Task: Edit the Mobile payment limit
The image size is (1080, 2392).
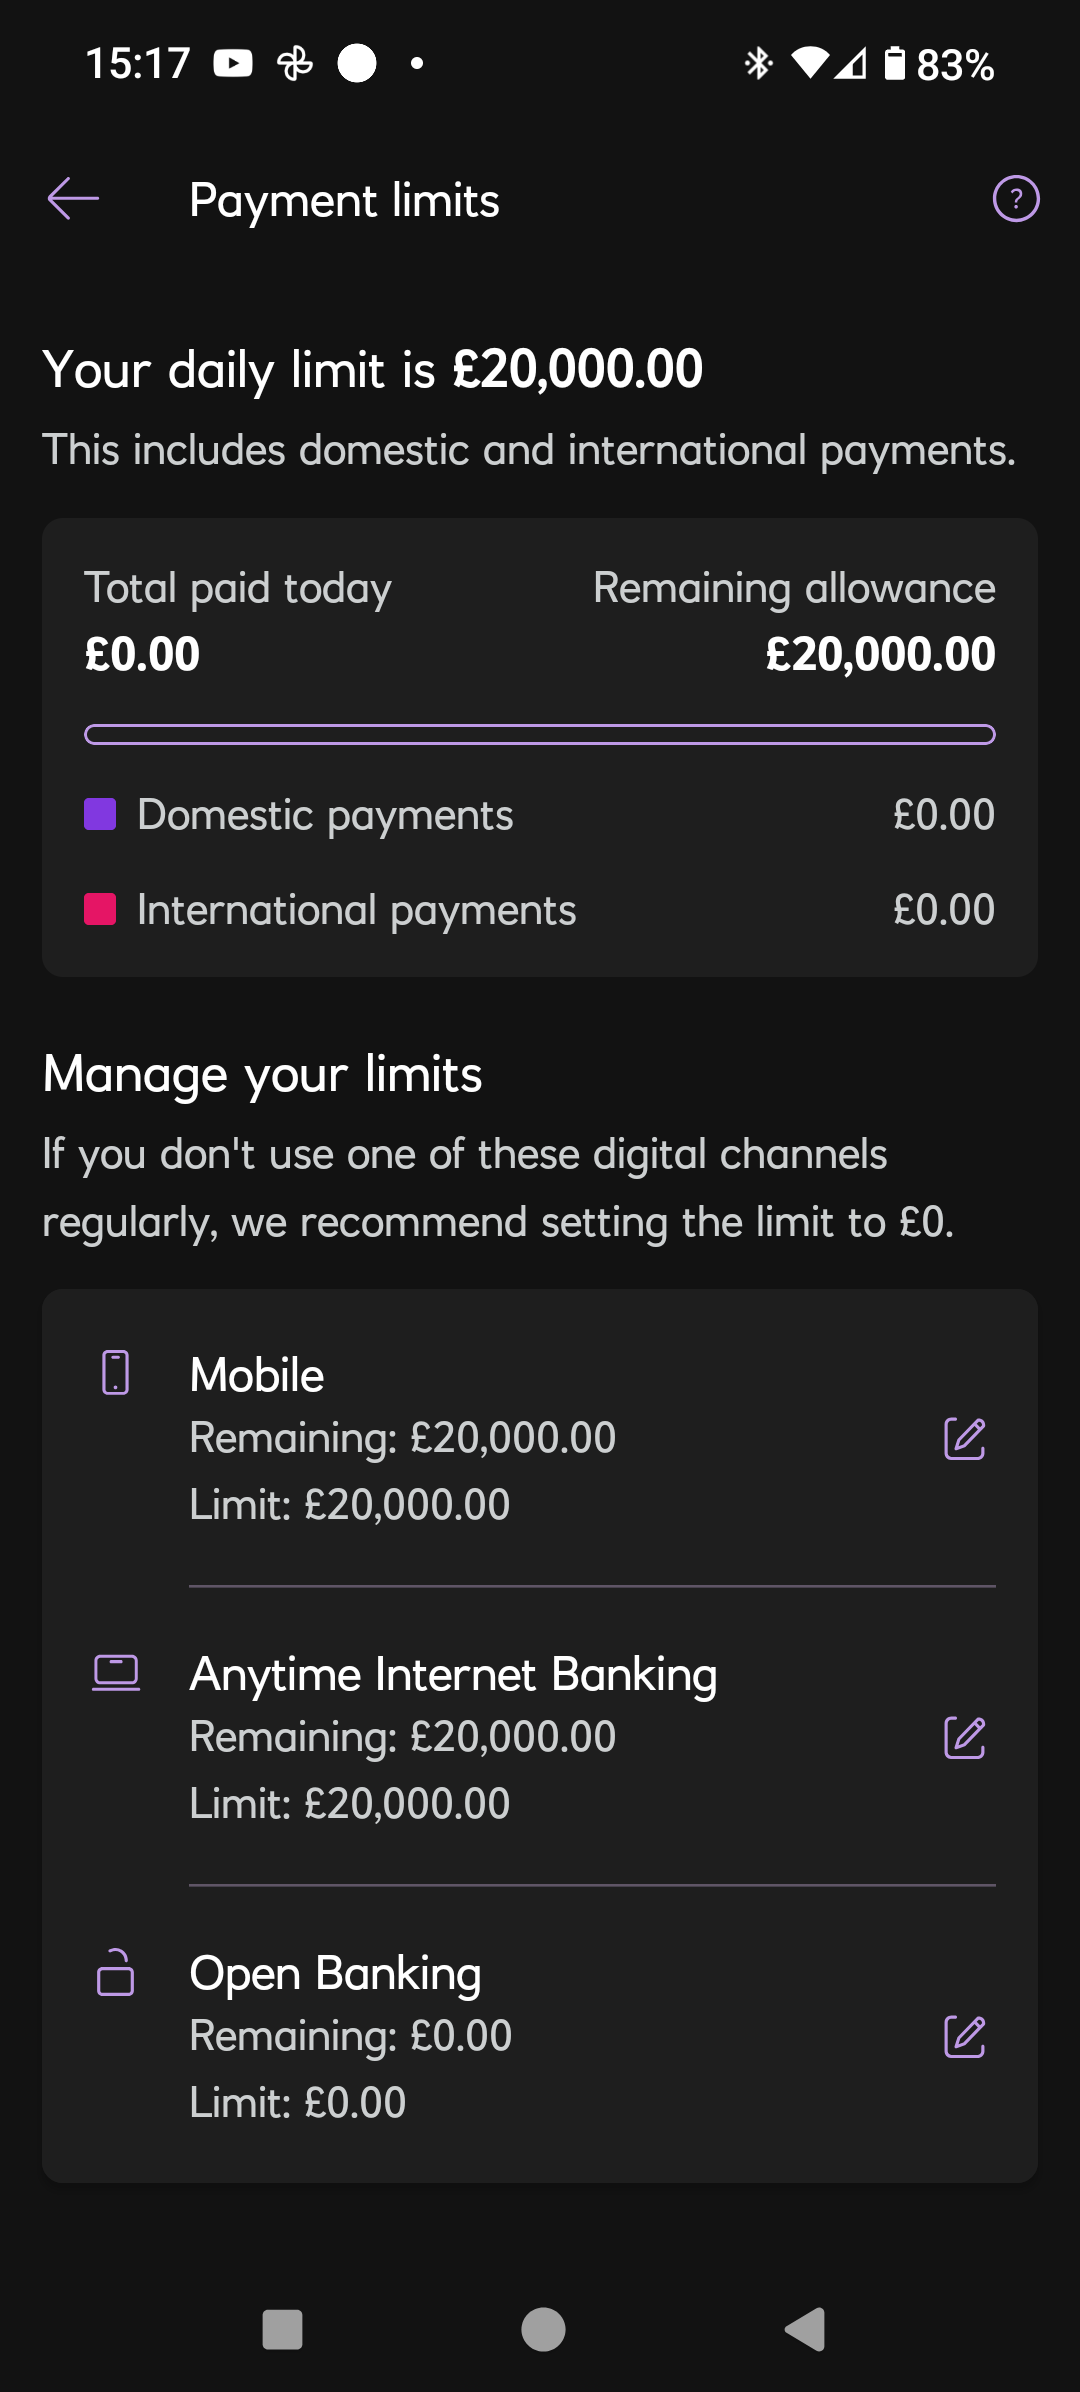Action: tap(965, 1439)
